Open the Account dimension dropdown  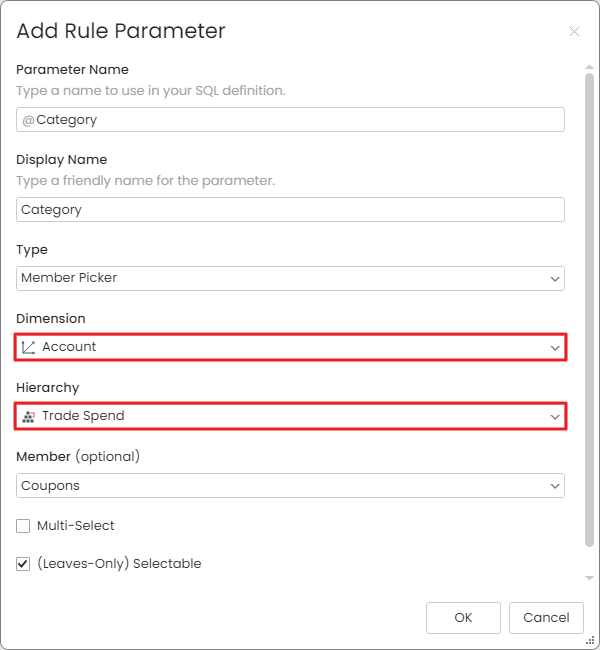290,347
